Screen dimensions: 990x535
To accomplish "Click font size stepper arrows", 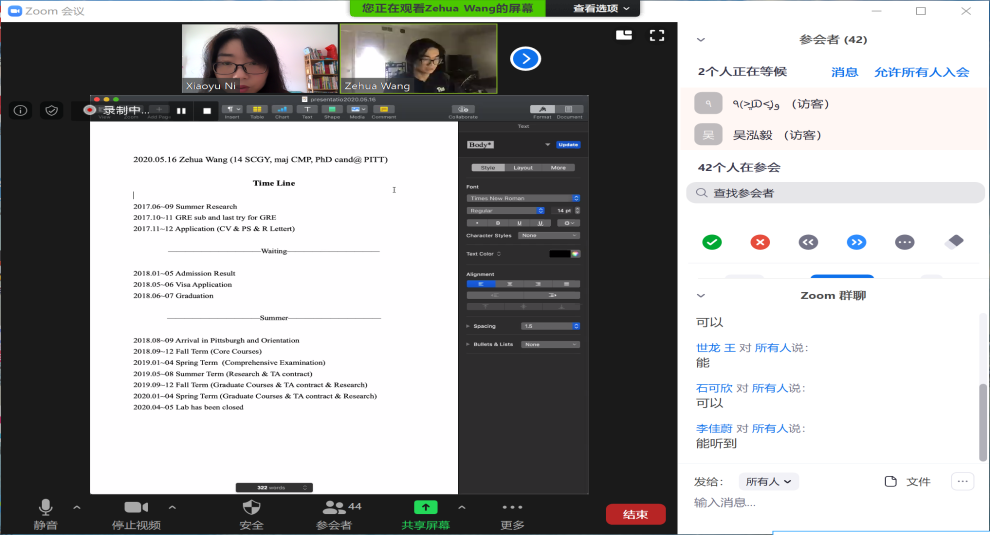I will (577, 210).
